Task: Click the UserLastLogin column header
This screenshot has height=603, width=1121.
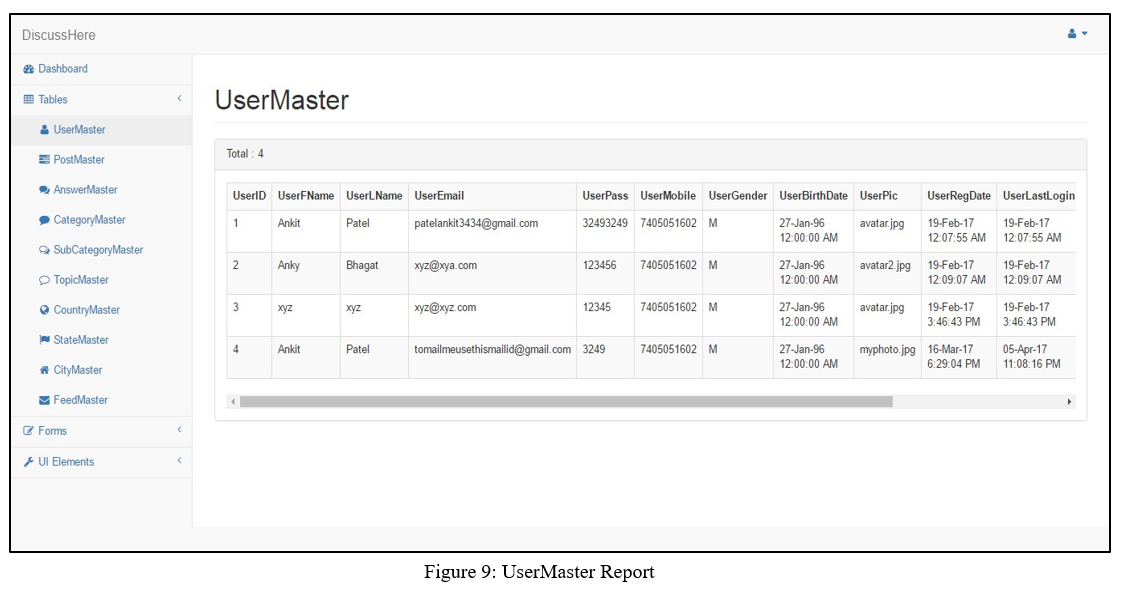Action: click(x=1038, y=196)
